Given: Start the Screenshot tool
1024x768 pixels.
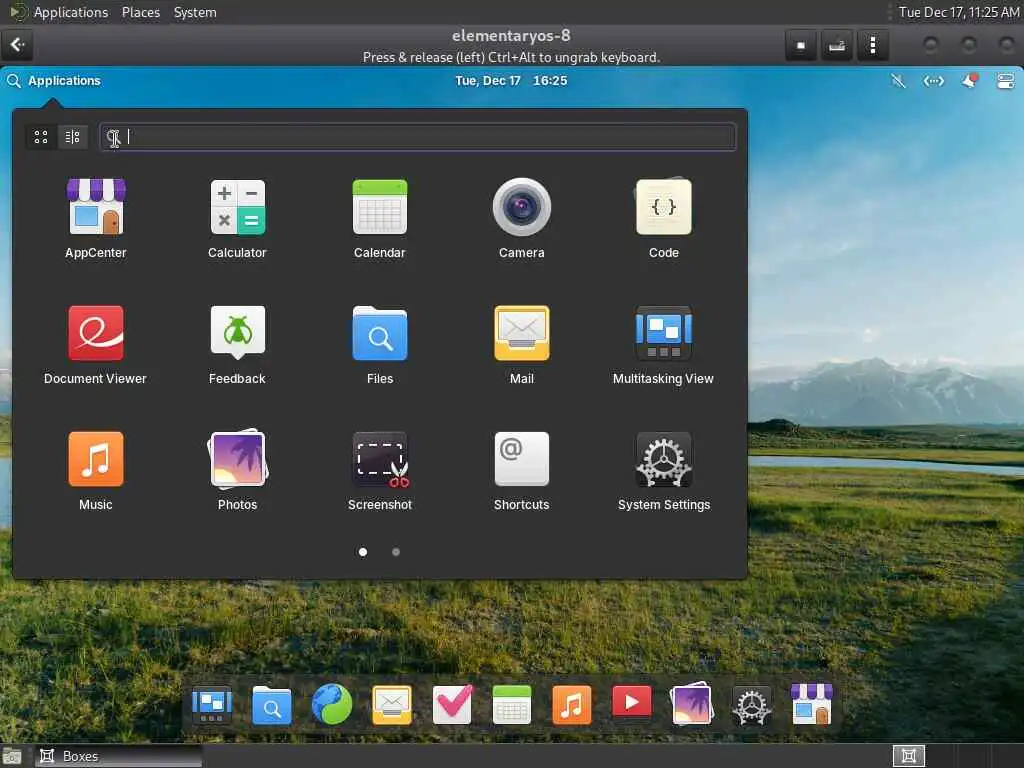Looking at the screenshot, I should [x=379, y=471].
